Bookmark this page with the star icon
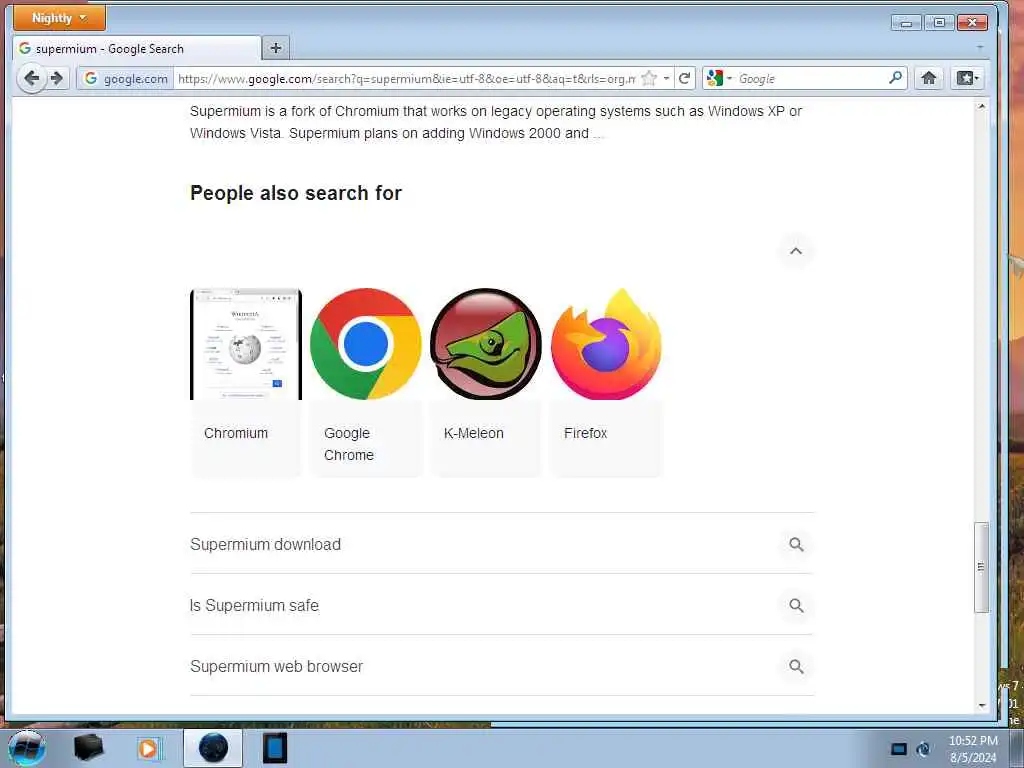Image resolution: width=1024 pixels, height=768 pixels. pyautogui.click(x=648, y=78)
